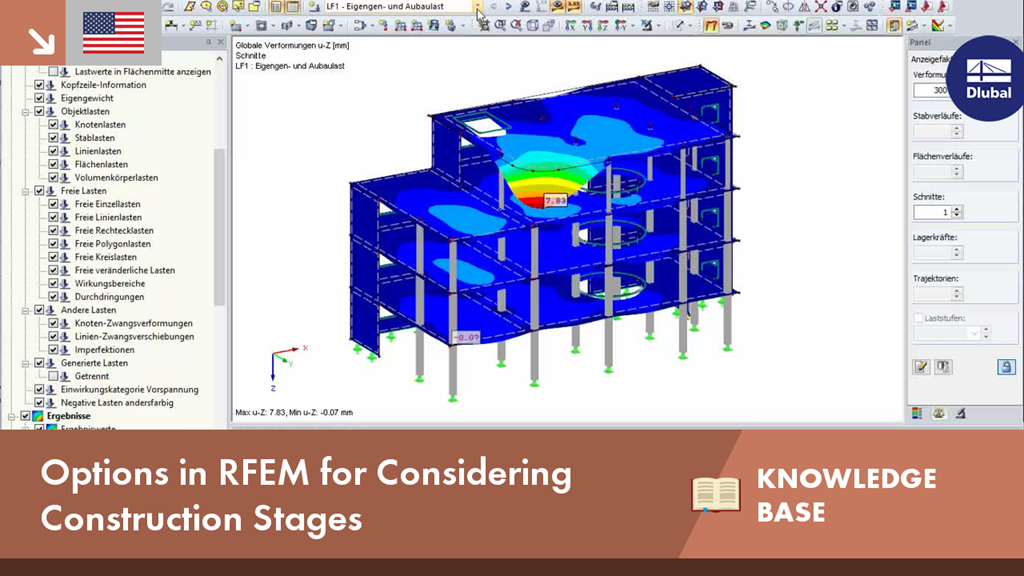Open the LF1 load case dropdown

(x=479, y=7)
